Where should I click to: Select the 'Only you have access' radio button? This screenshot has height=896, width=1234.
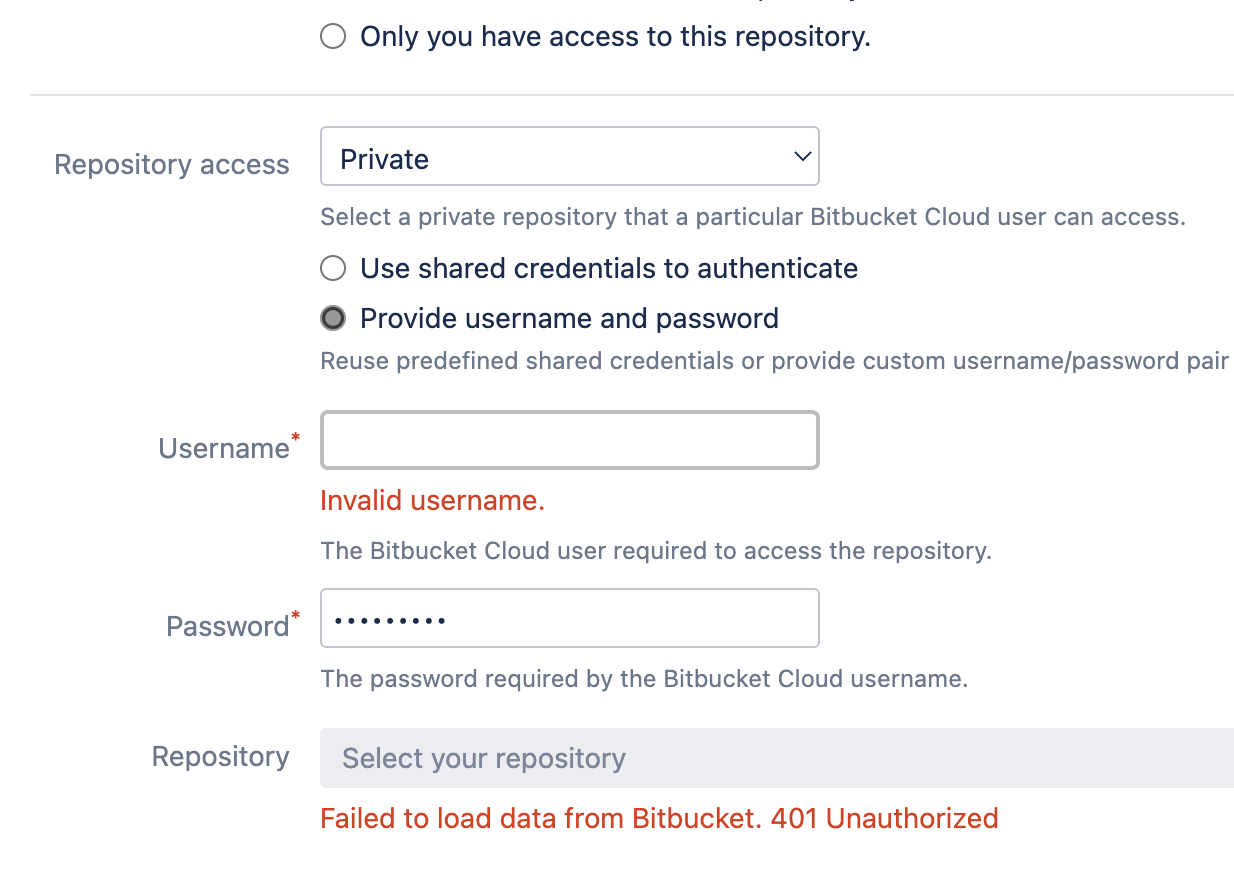(x=333, y=37)
